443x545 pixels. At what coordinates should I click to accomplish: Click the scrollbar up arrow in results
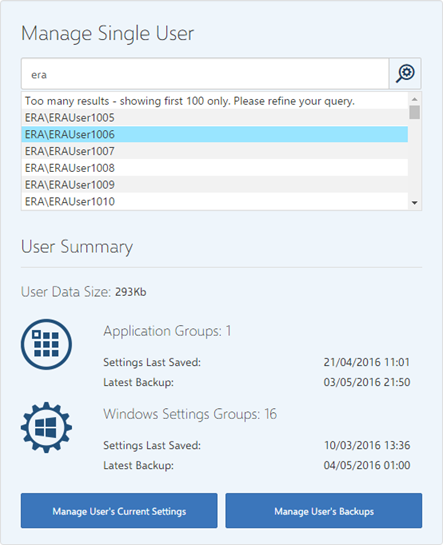[415, 99]
